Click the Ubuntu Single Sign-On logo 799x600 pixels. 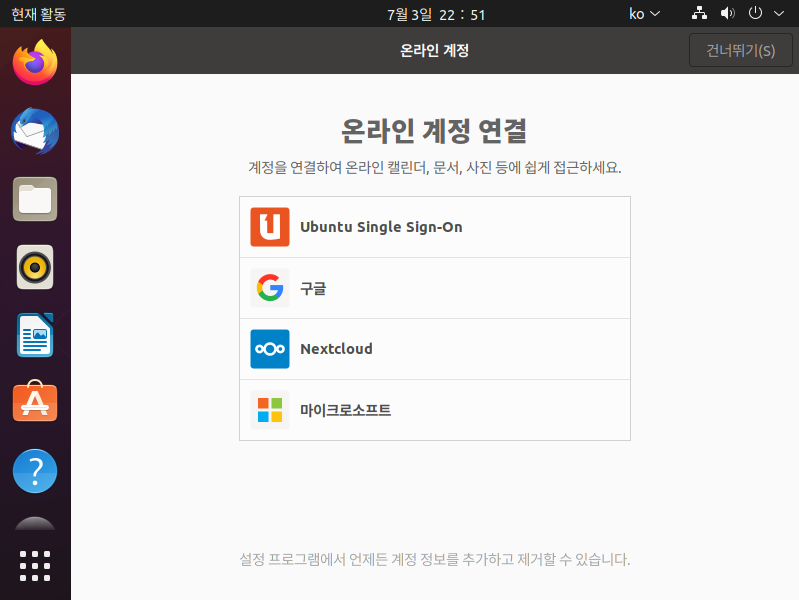click(270, 227)
